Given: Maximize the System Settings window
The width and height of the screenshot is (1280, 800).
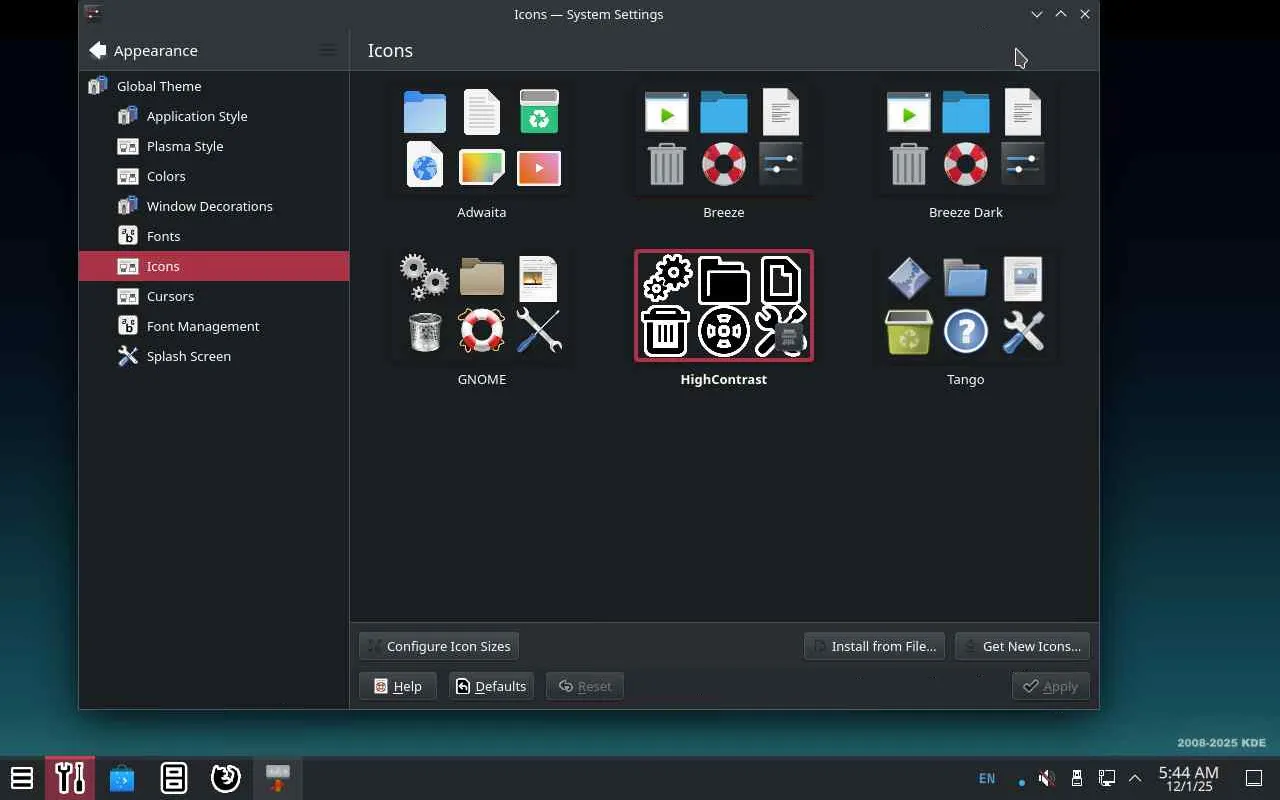Looking at the screenshot, I should (1061, 14).
